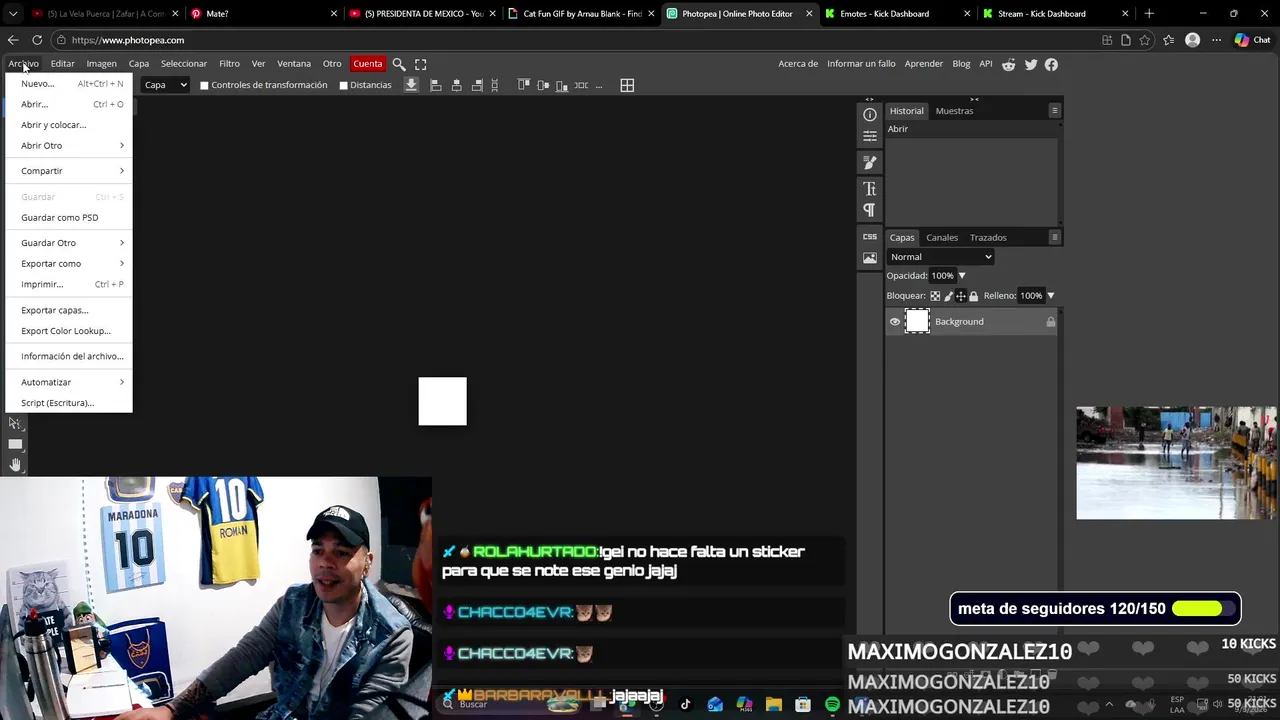Open the CSS panel icon

click(870, 237)
